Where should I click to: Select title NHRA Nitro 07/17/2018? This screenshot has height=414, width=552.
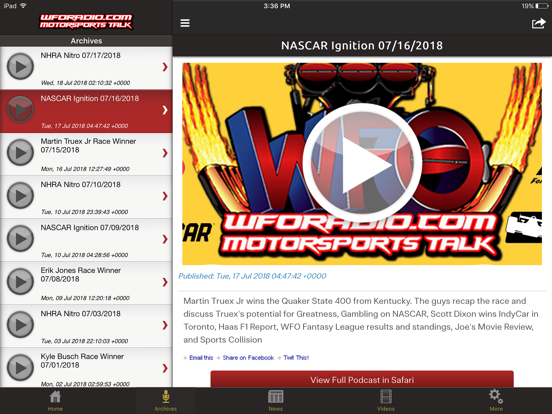click(81, 55)
